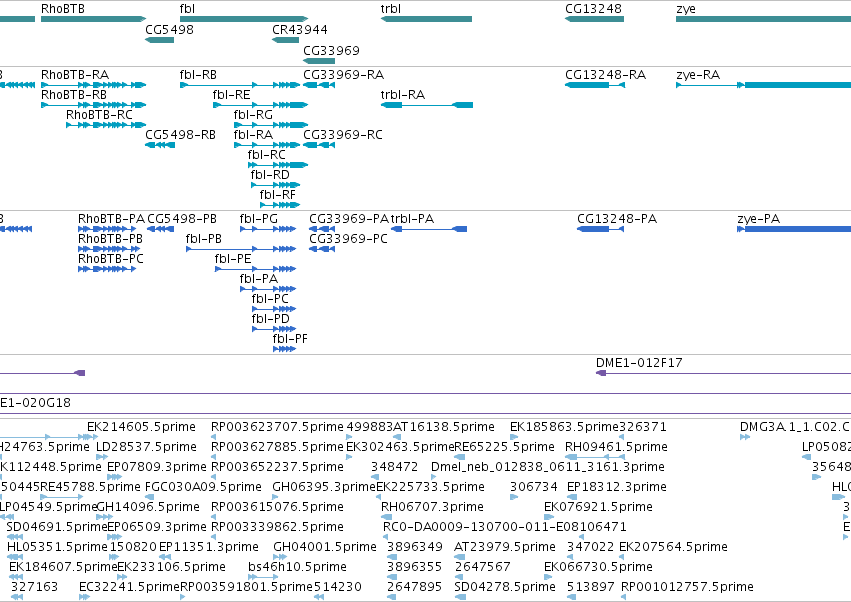Select the CG33969 gene bar

point(319,61)
